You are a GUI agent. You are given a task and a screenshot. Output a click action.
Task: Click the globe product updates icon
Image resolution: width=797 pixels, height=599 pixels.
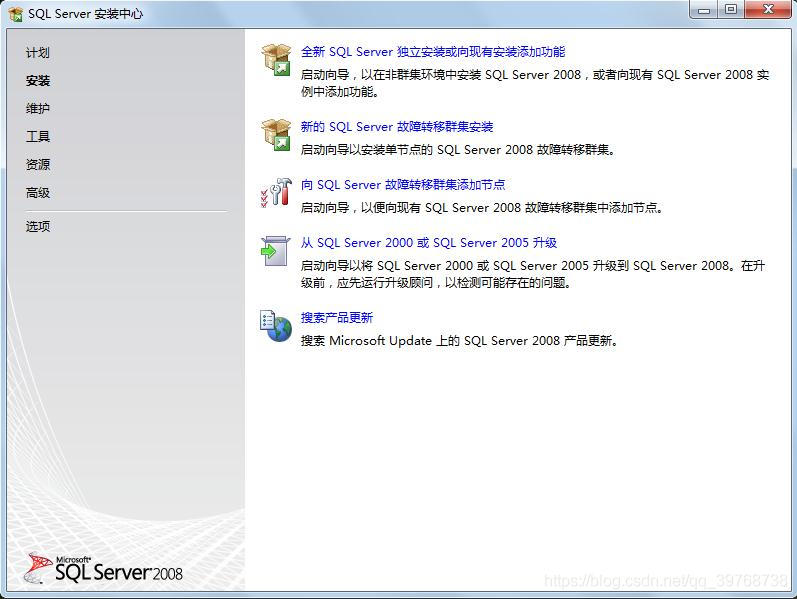276,326
